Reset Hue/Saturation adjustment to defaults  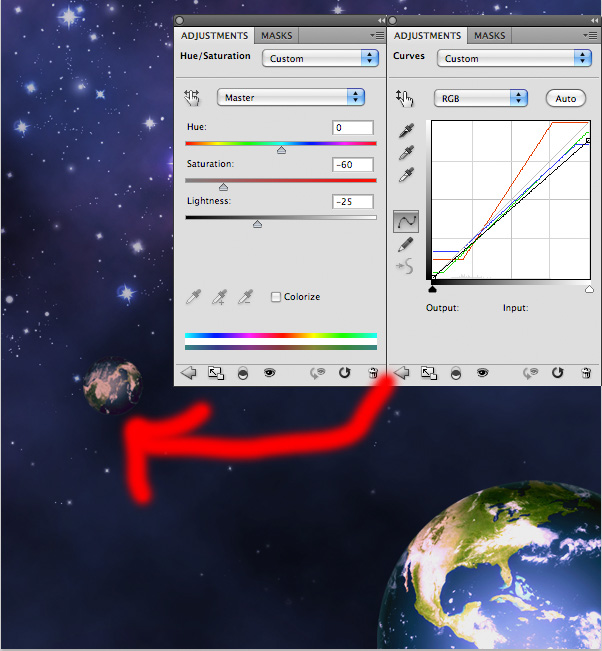pos(345,373)
